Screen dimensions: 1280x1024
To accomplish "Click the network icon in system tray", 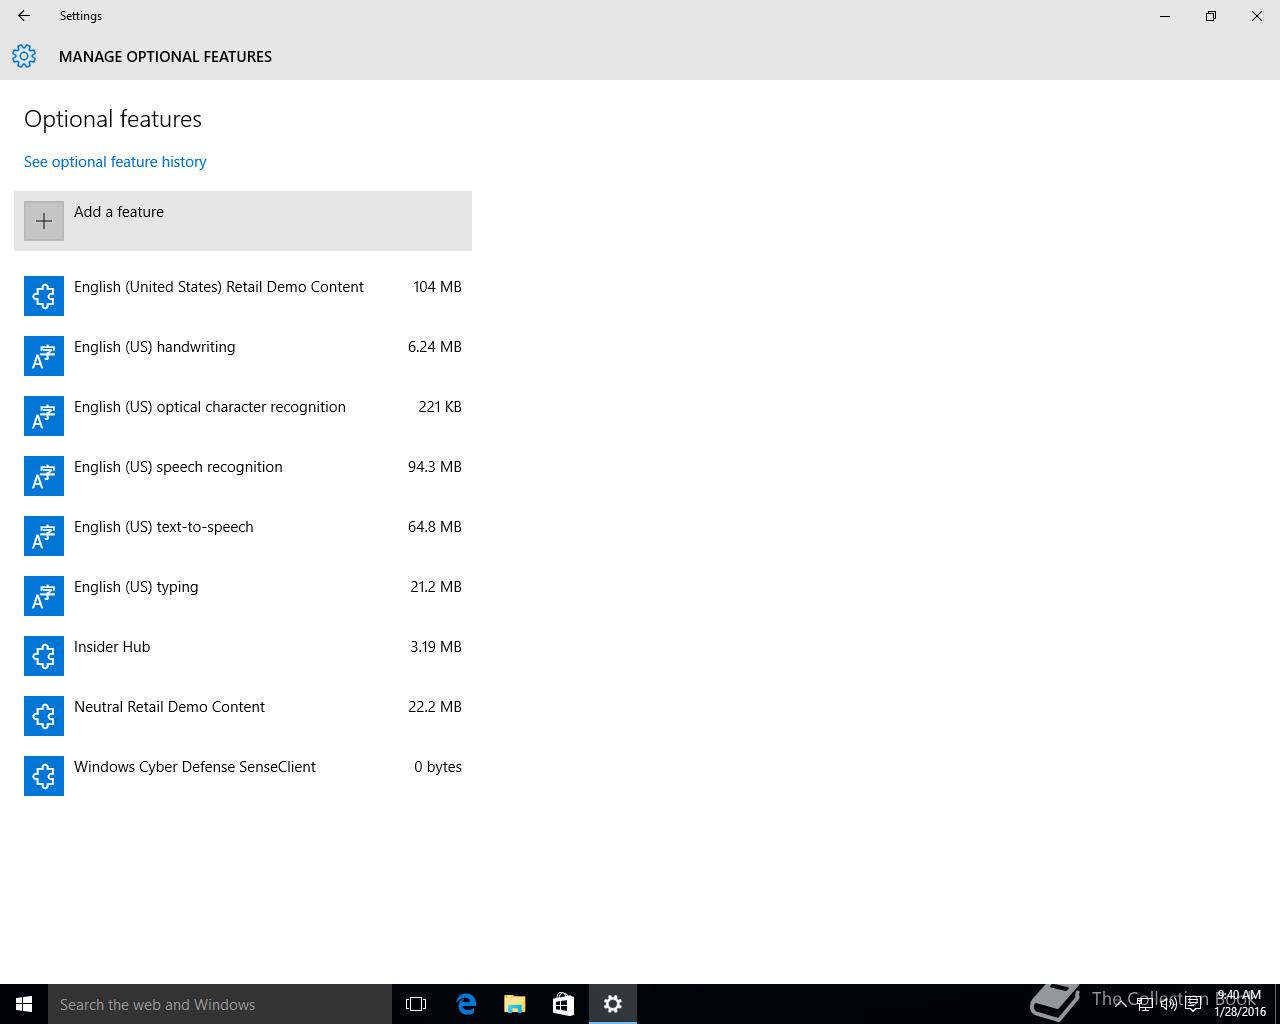I will [1144, 1004].
